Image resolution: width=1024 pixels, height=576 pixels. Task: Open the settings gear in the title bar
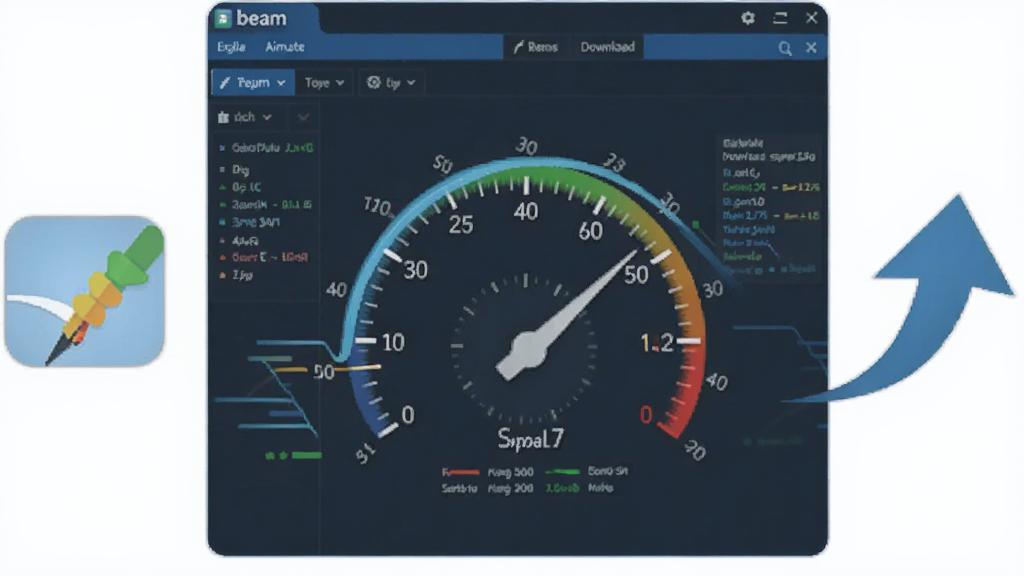coord(748,18)
